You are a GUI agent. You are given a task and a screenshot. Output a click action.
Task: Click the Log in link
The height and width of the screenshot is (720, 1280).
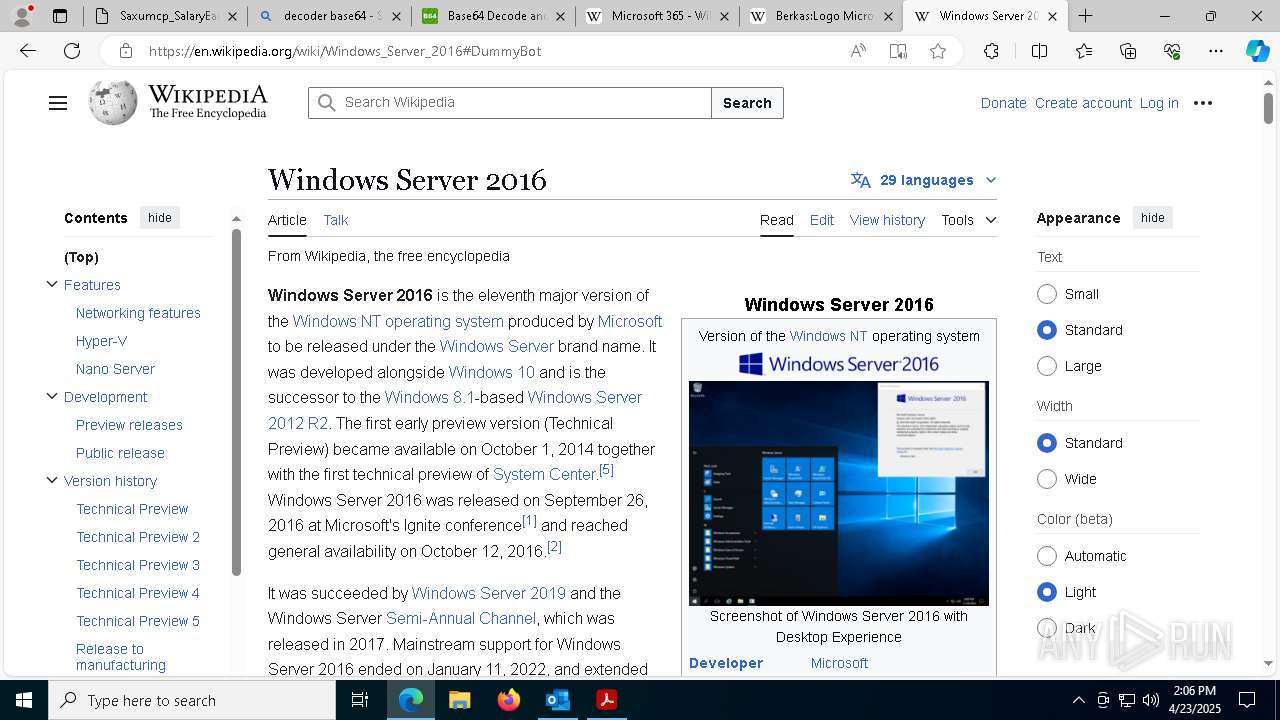[1159, 103]
